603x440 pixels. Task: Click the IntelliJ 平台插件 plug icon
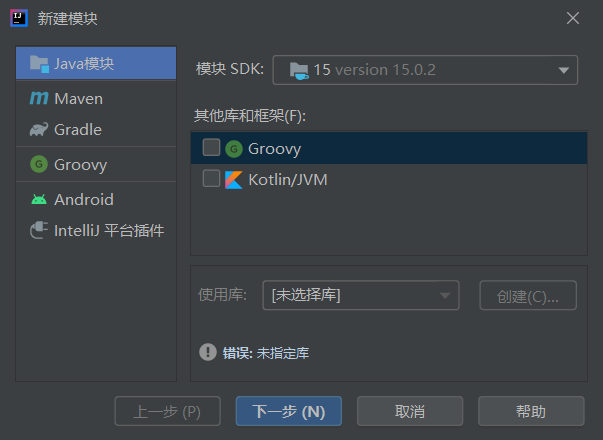click(x=39, y=230)
